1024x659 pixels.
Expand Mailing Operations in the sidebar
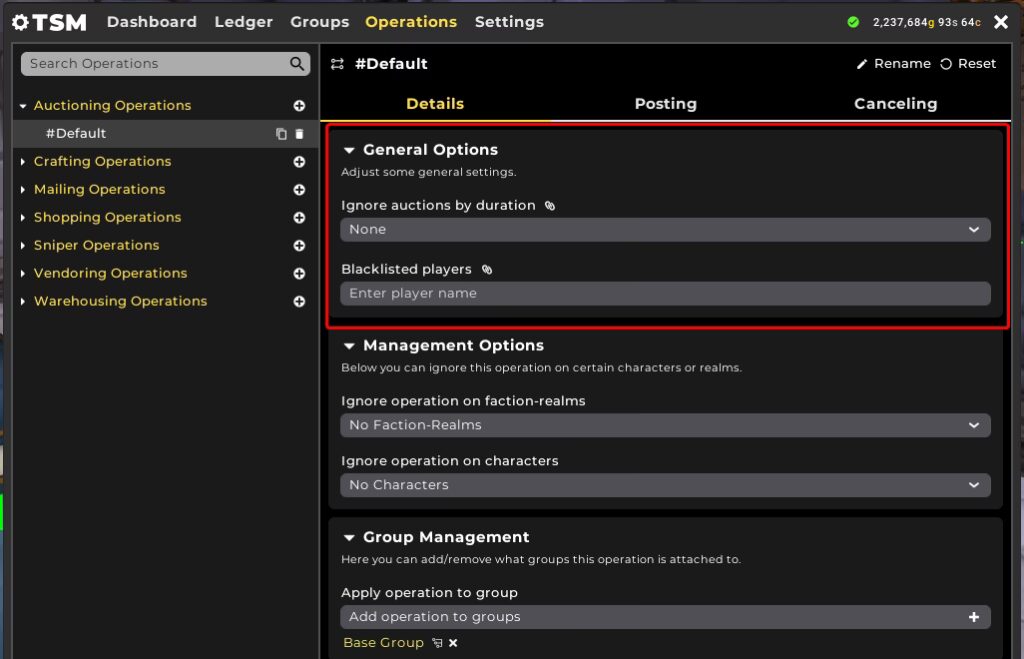[24, 190]
